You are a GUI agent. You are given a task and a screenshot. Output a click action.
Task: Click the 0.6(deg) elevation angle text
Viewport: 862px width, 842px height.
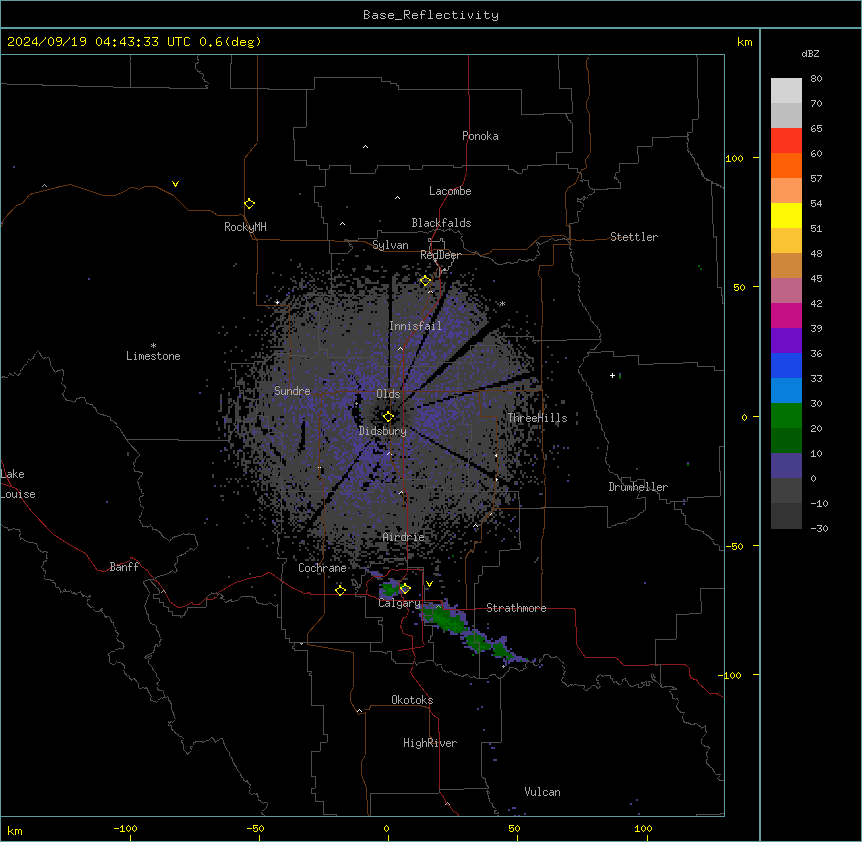[x=230, y=42]
